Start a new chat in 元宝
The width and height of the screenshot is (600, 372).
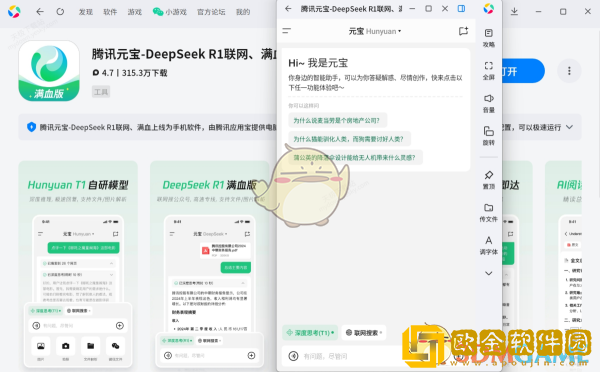(463, 31)
